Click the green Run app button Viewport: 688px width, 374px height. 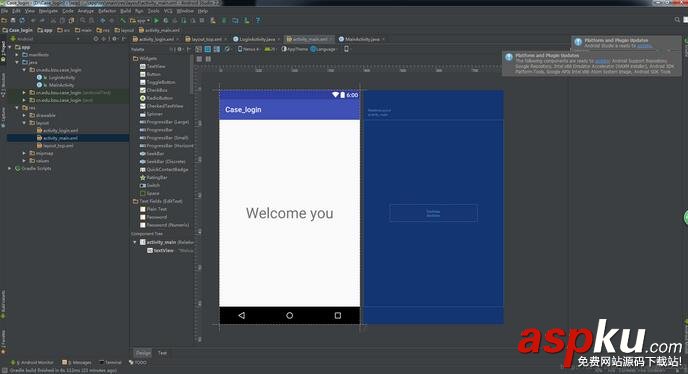tap(156, 20)
